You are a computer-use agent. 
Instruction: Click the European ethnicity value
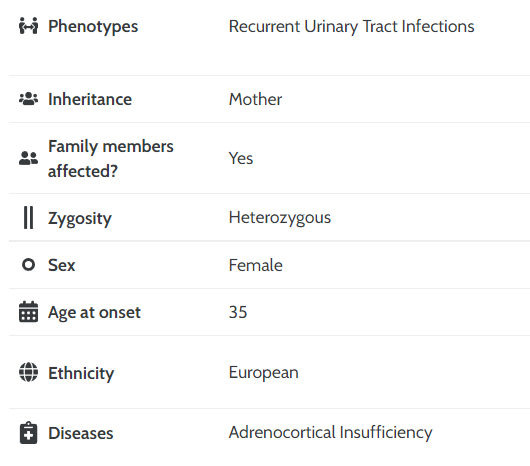click(264, 373)
